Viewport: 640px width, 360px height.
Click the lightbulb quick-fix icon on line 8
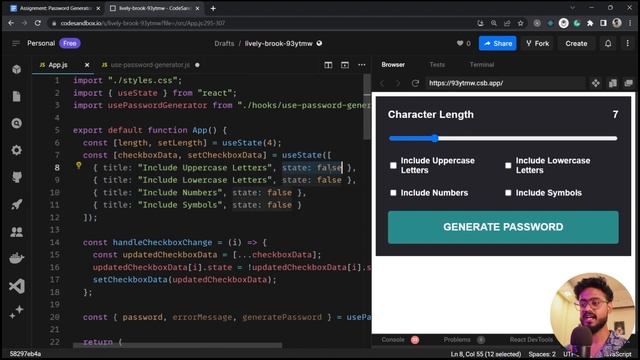pos(79,165)
